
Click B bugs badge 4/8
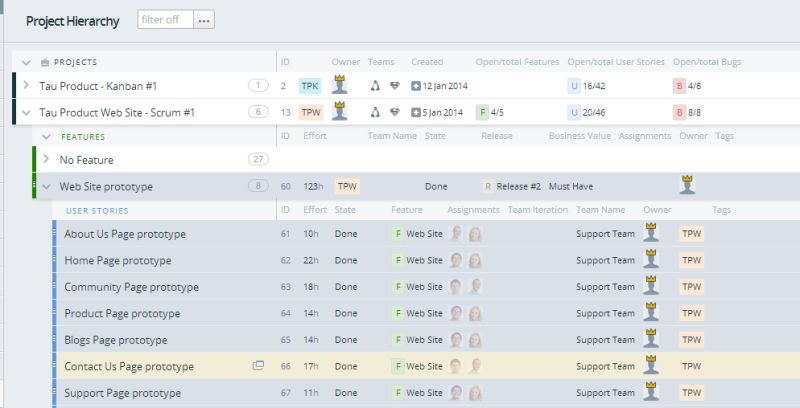point(679,86)
